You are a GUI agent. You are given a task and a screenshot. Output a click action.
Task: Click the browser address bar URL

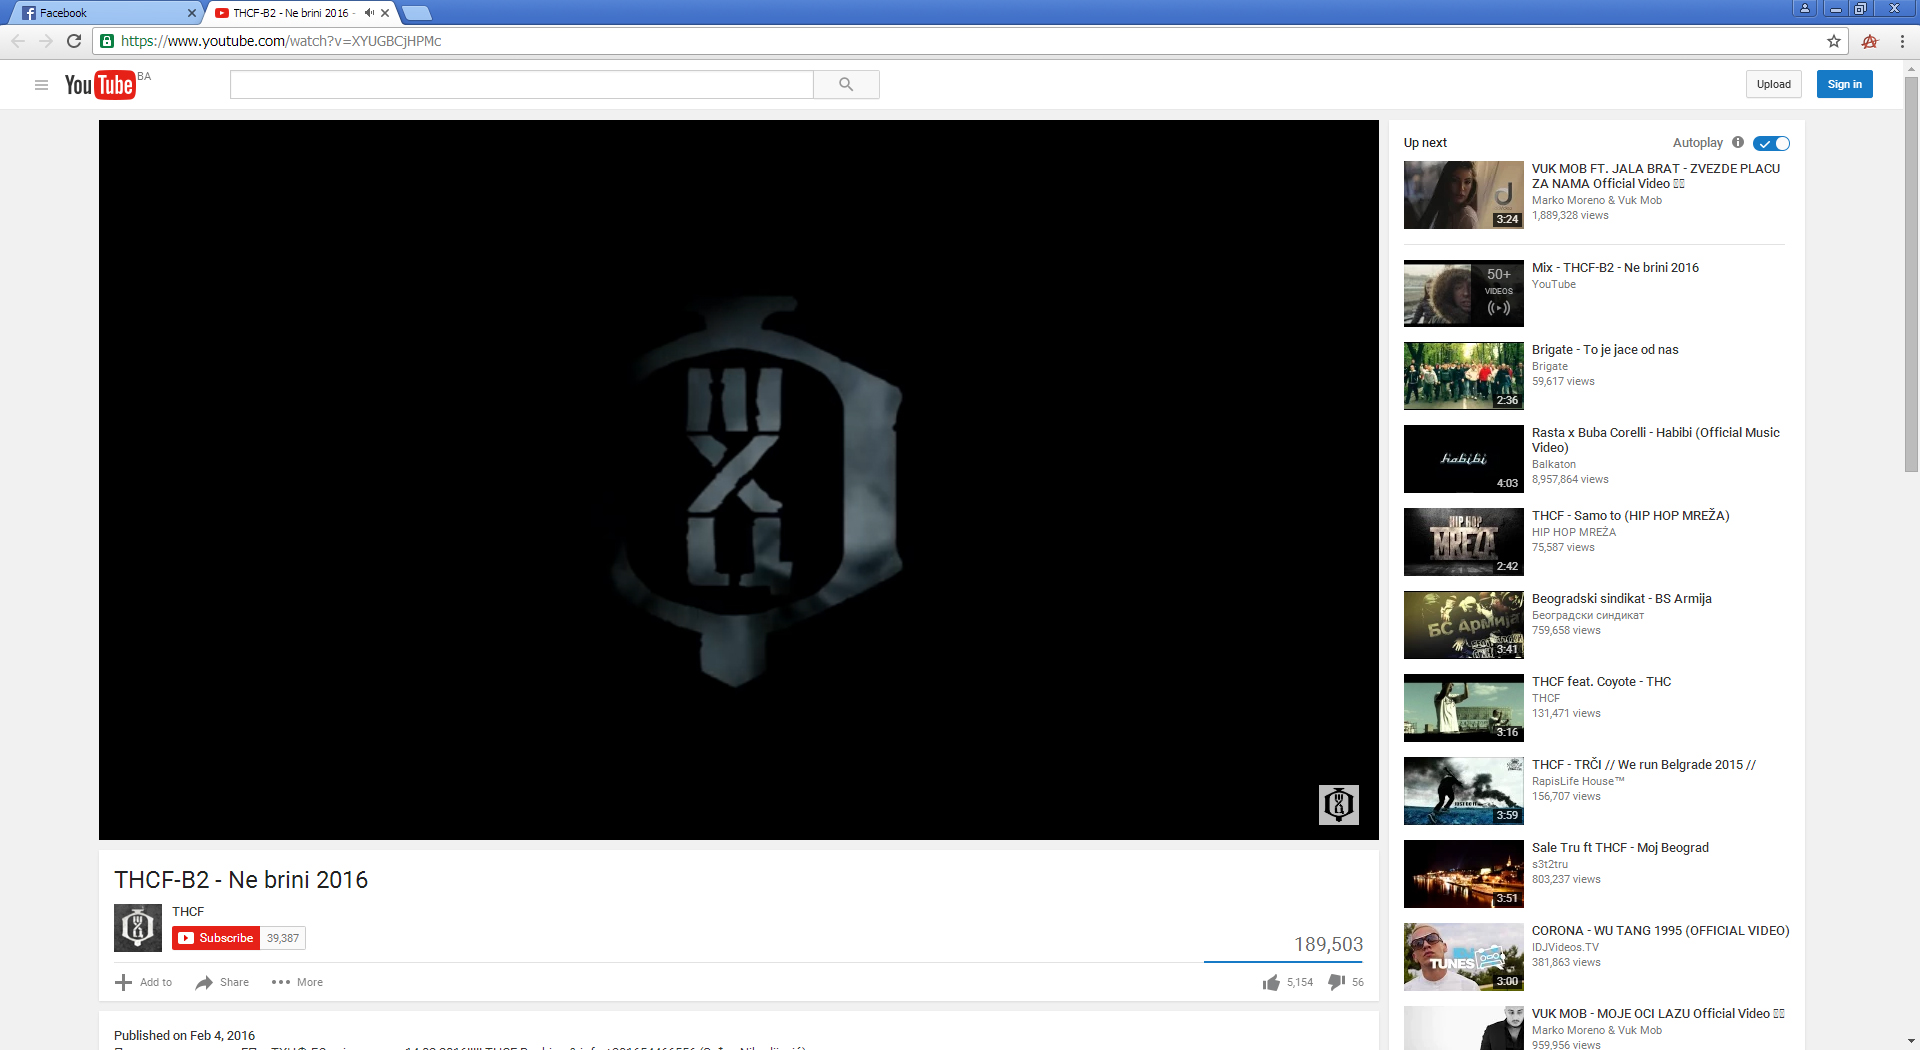coord(281,41)
